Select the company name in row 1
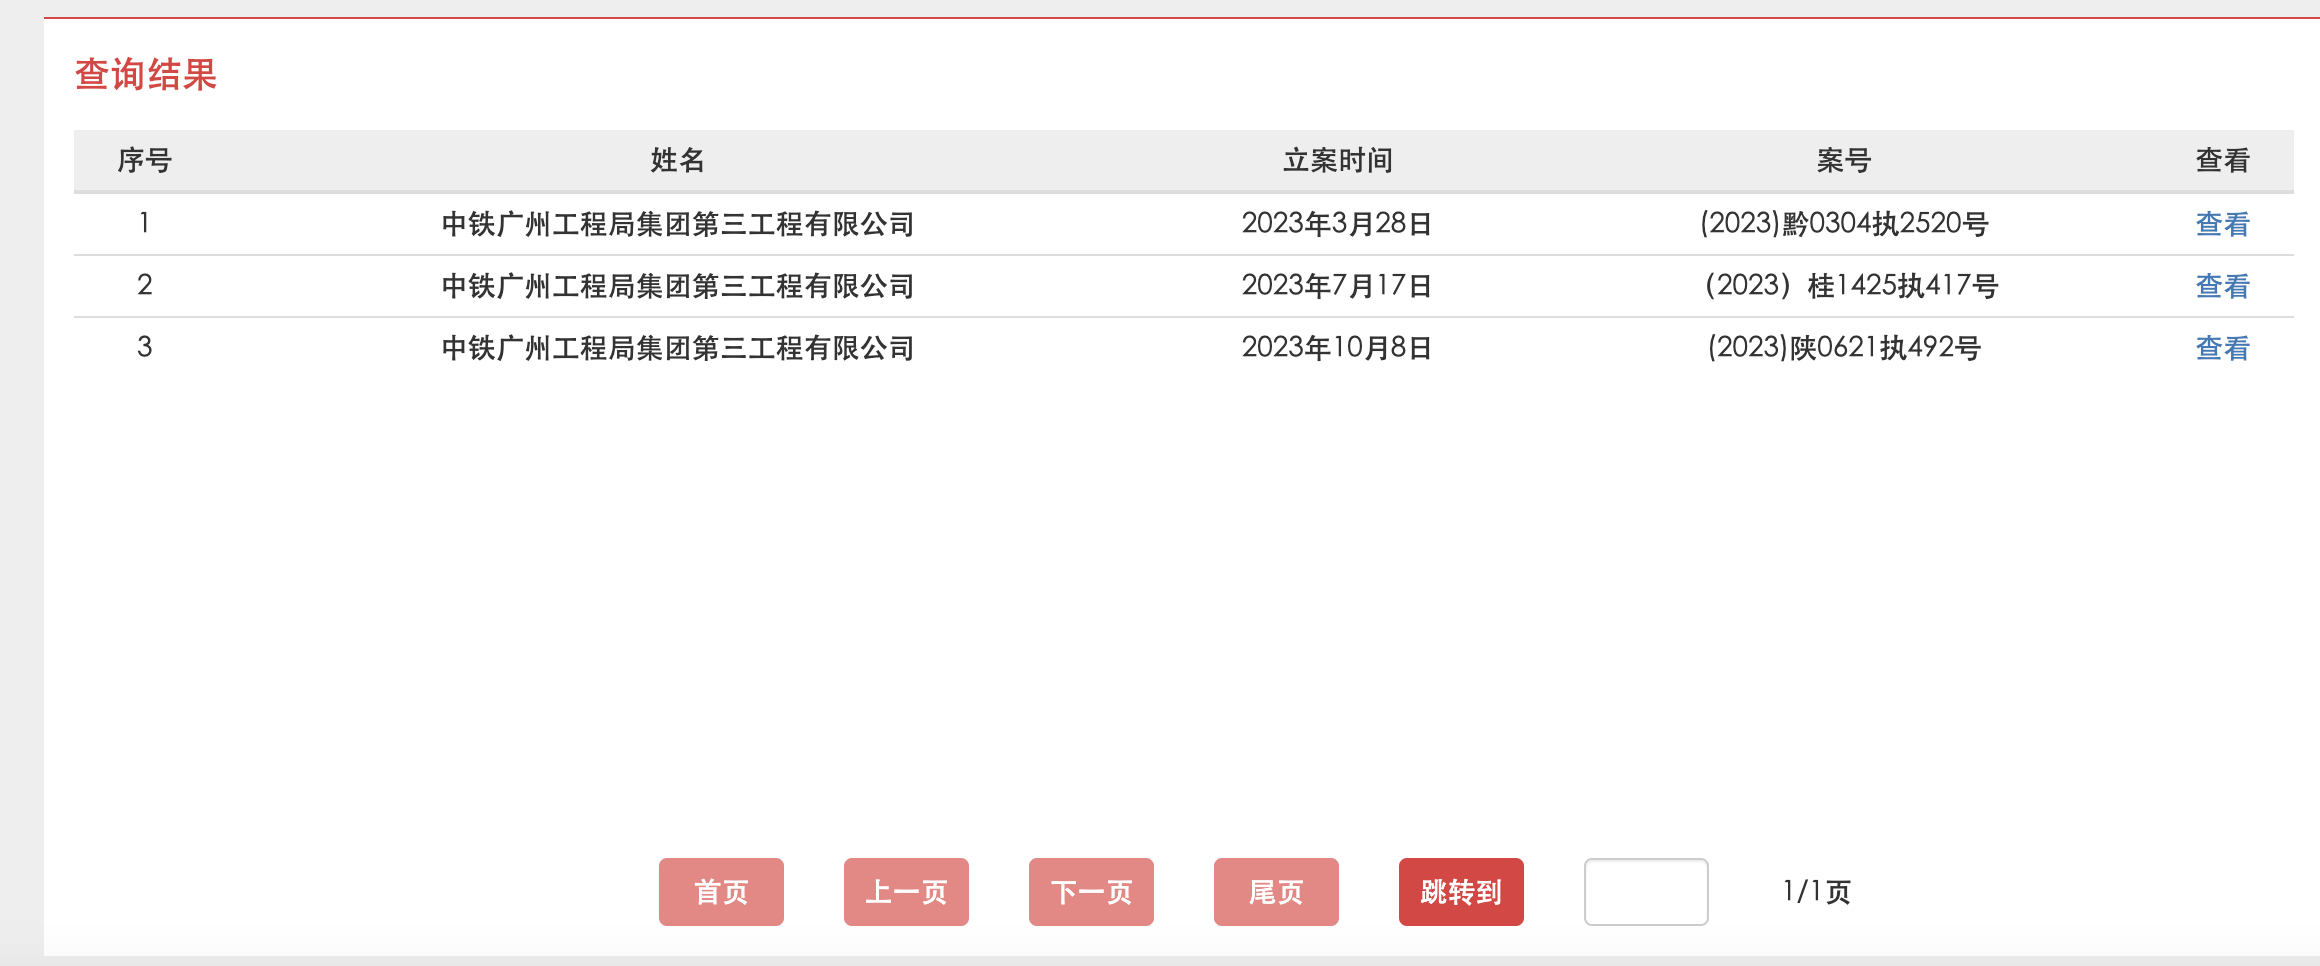This screenshot has width=2320, height=966. point(678,224)
